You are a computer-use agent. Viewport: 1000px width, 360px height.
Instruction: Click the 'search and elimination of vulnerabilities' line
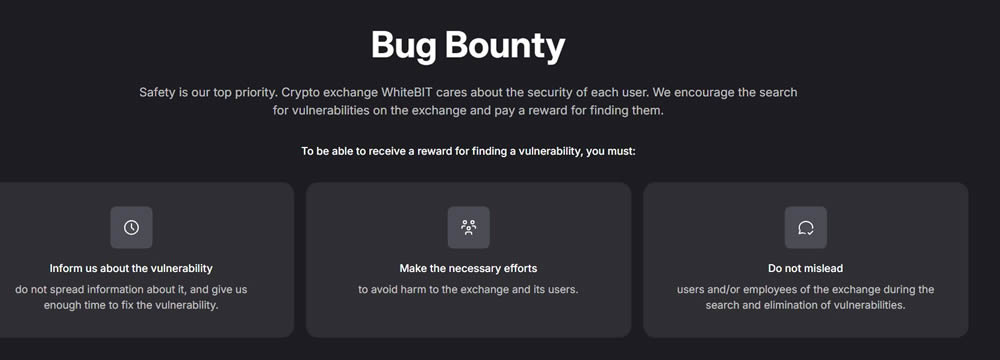pyautogui.click(x=805, y=305)
